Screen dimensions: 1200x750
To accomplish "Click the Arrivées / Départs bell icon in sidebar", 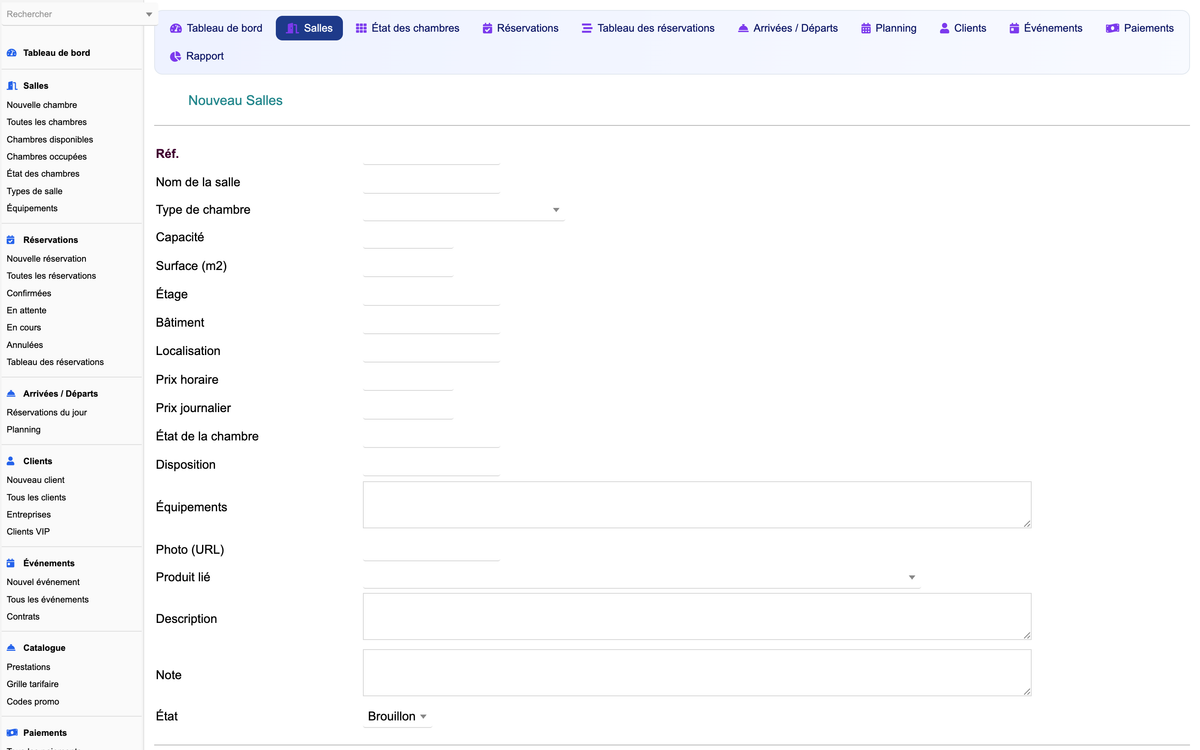I will [x=11, y=394].
